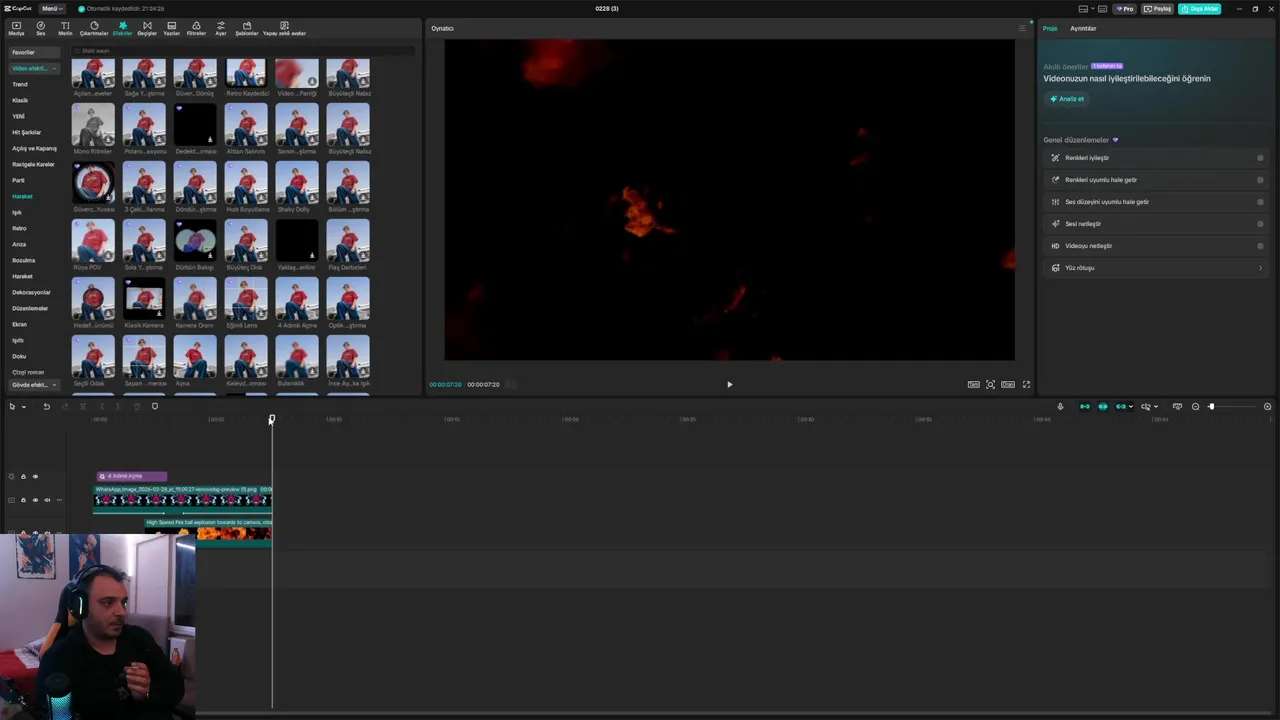This screenshot has height=720, width=1280.
Task: Undo the last action in timeline toolbar
Action: [x=46, y=406]
